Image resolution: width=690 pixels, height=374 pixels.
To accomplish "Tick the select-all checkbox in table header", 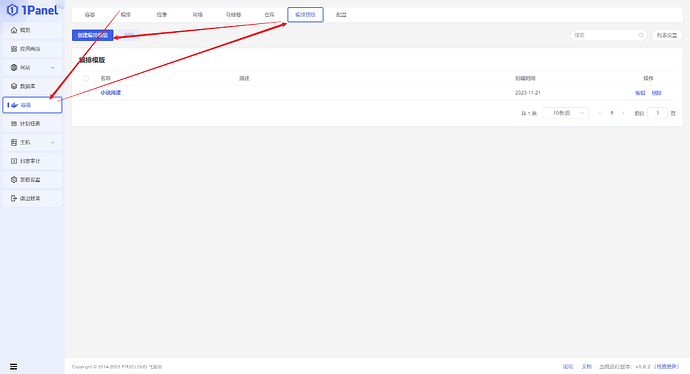I will click(x=86, y=78).
